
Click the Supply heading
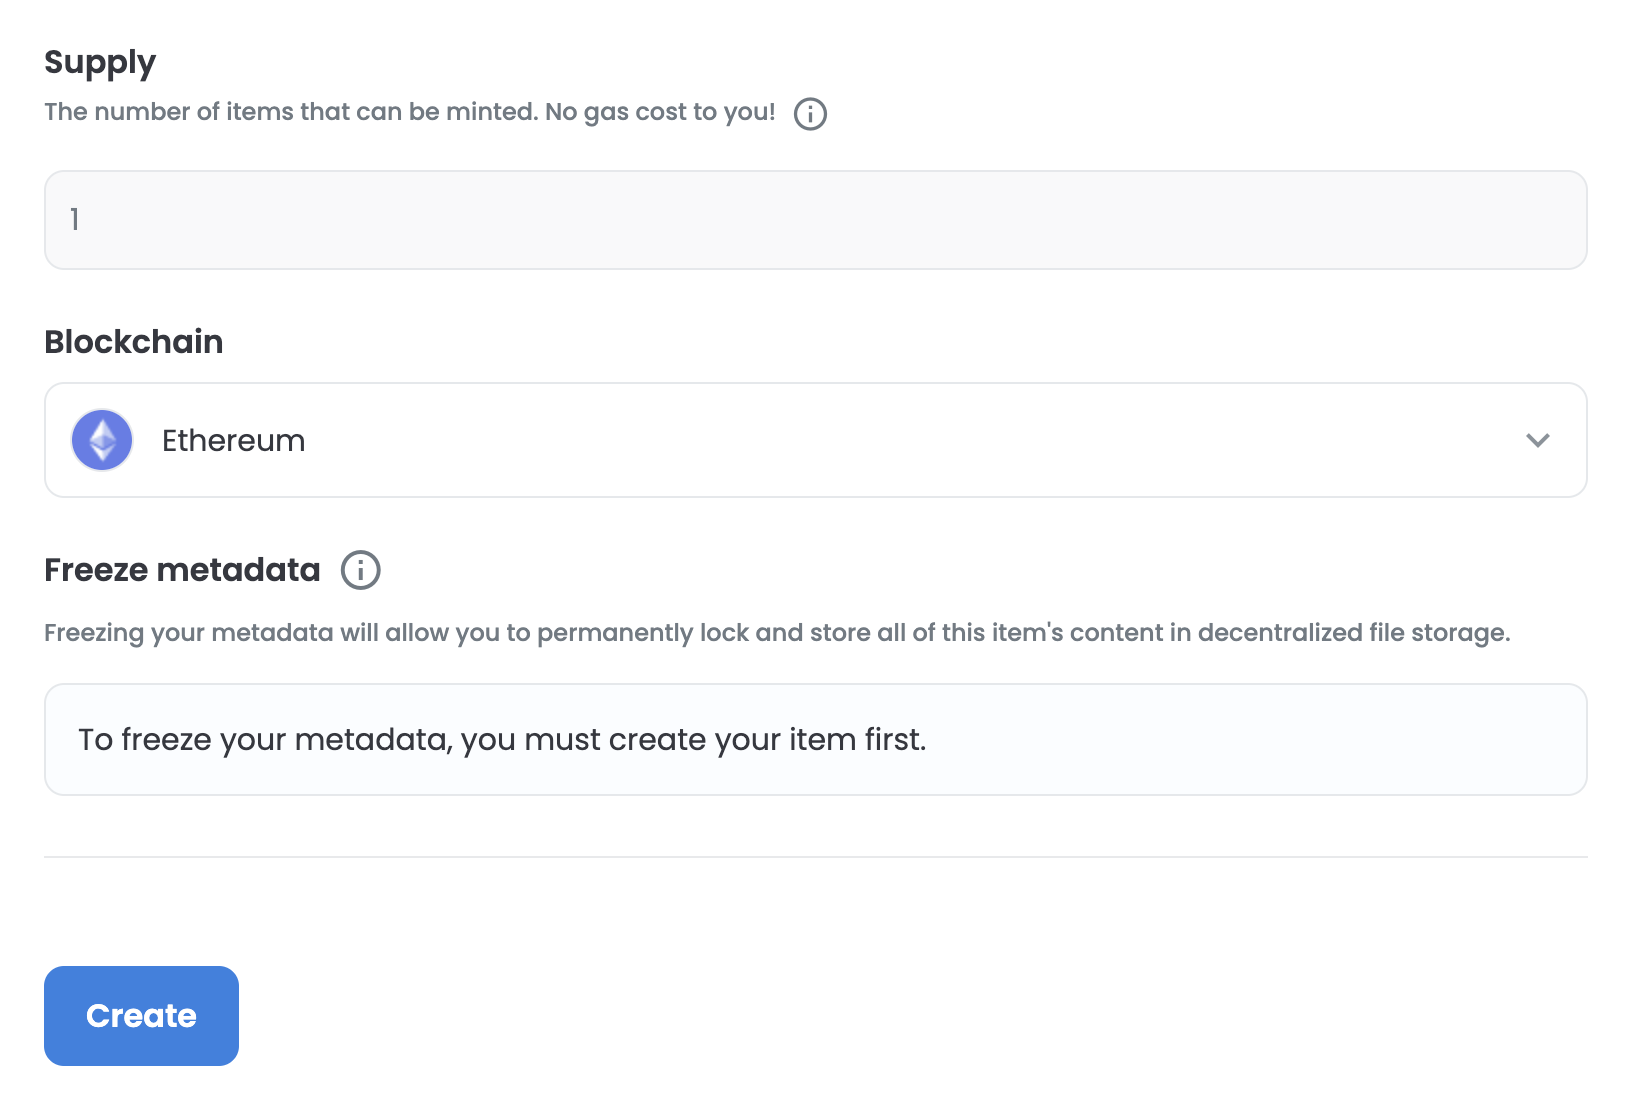tap(100, 63)
